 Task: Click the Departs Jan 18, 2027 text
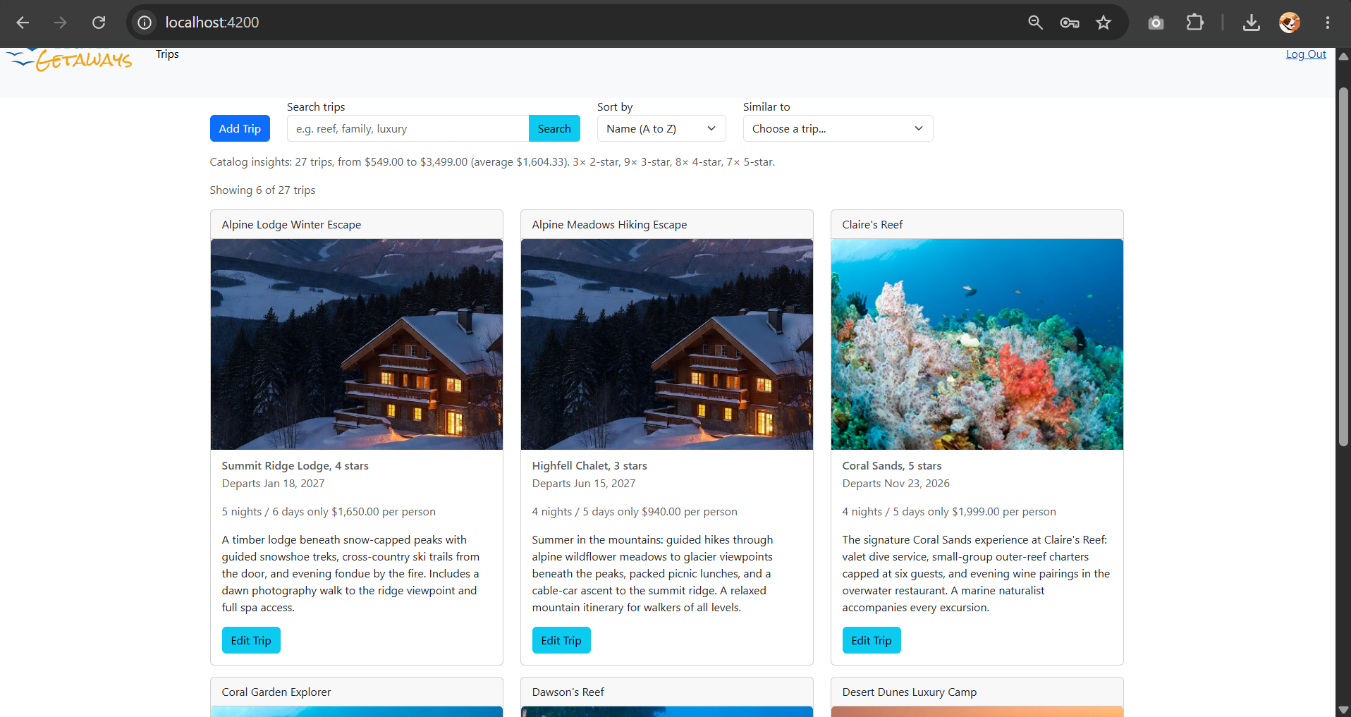click(273, 483)
